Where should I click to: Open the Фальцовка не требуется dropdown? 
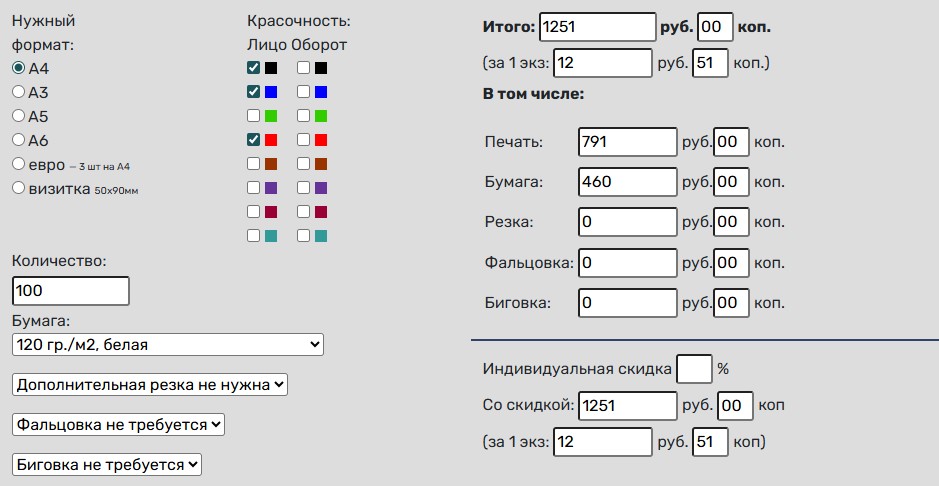click(119, 424)
